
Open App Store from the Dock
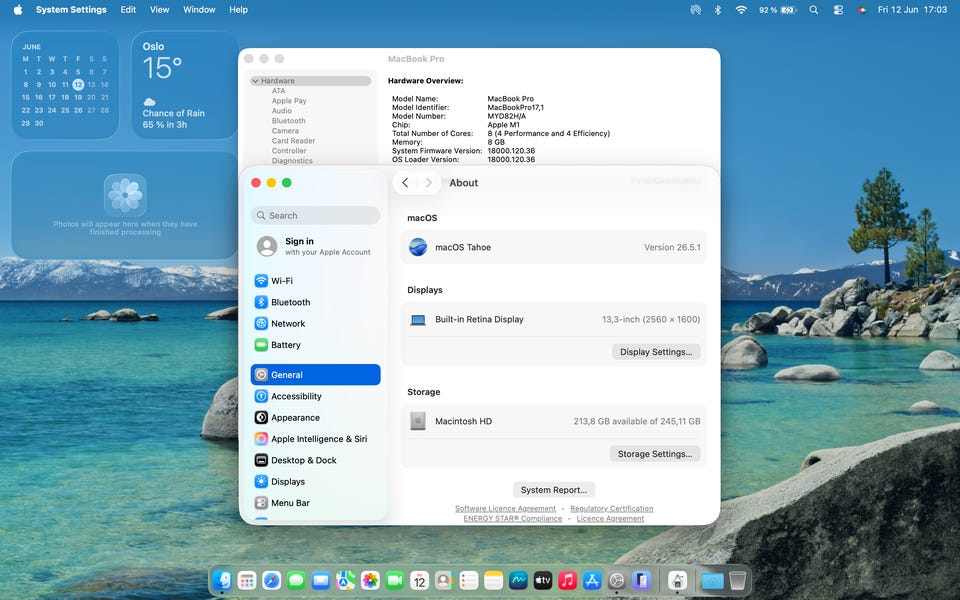592,580
